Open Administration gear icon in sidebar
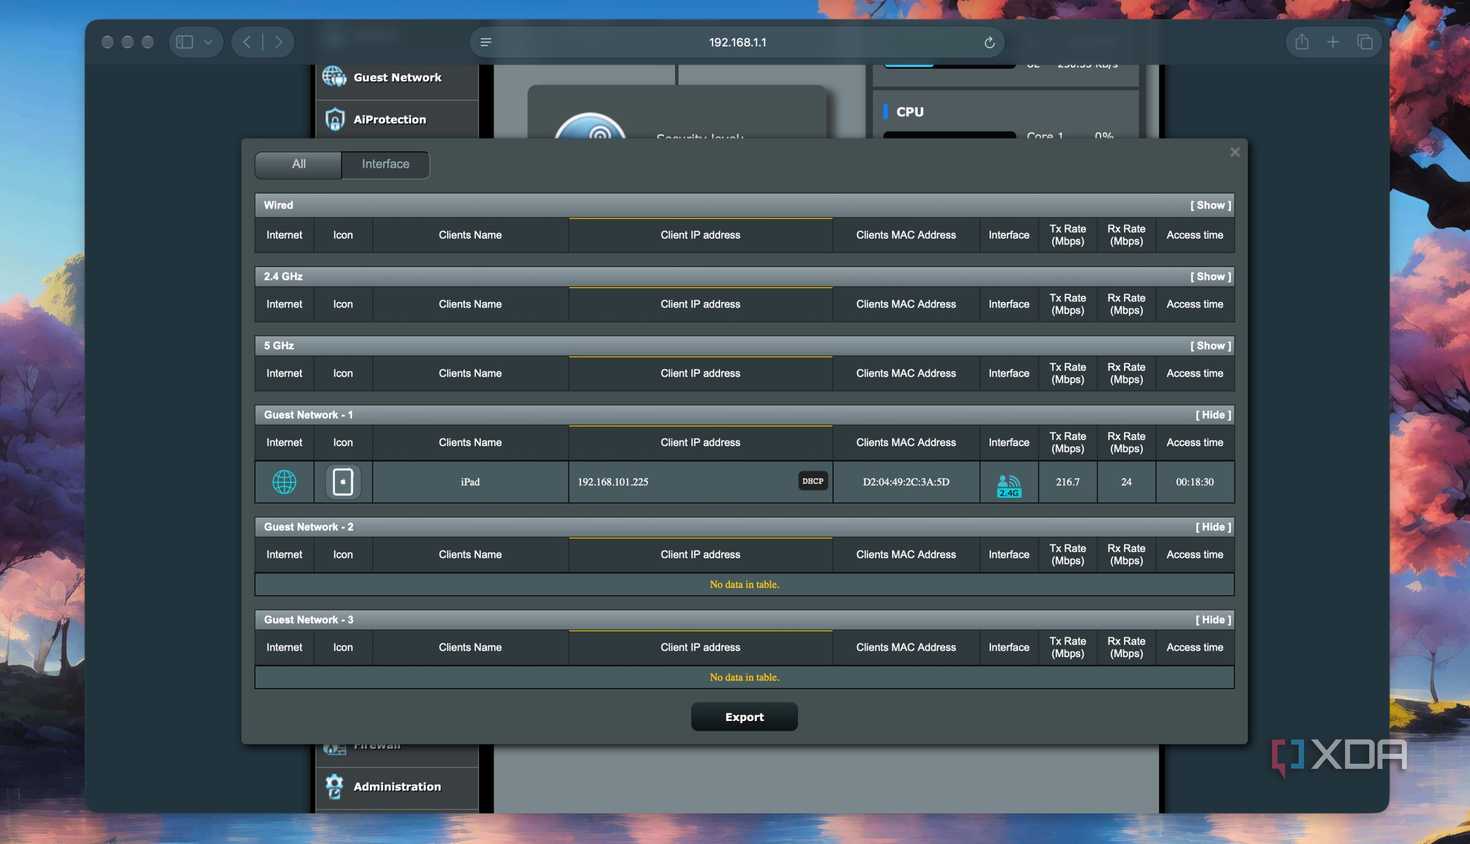 pyautogui.click(x=334, y=786)
